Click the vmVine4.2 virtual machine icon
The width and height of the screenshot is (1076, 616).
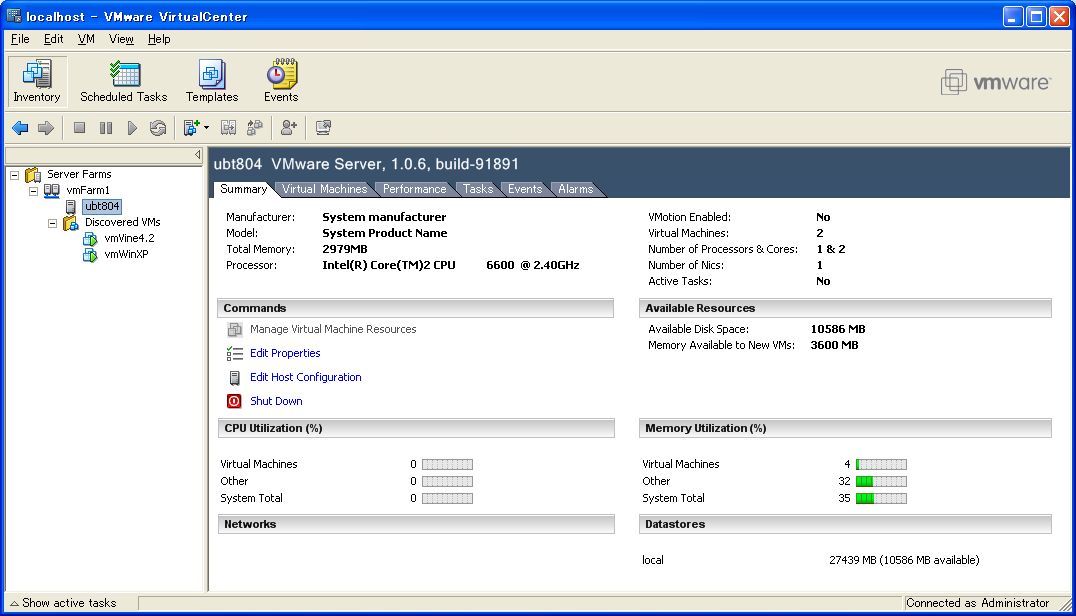pos(90,239)
